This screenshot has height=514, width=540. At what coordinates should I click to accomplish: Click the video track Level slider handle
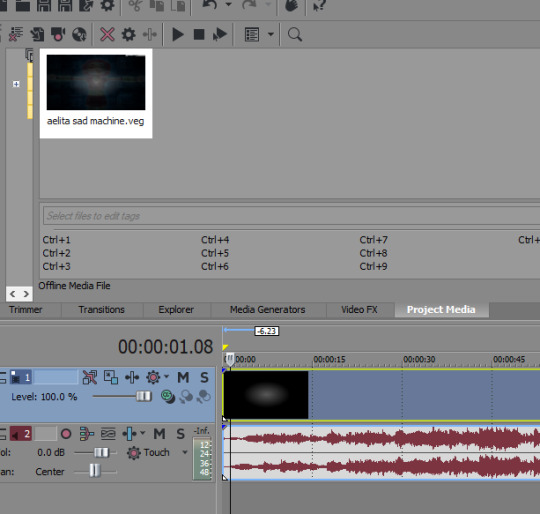pos(144,396)
